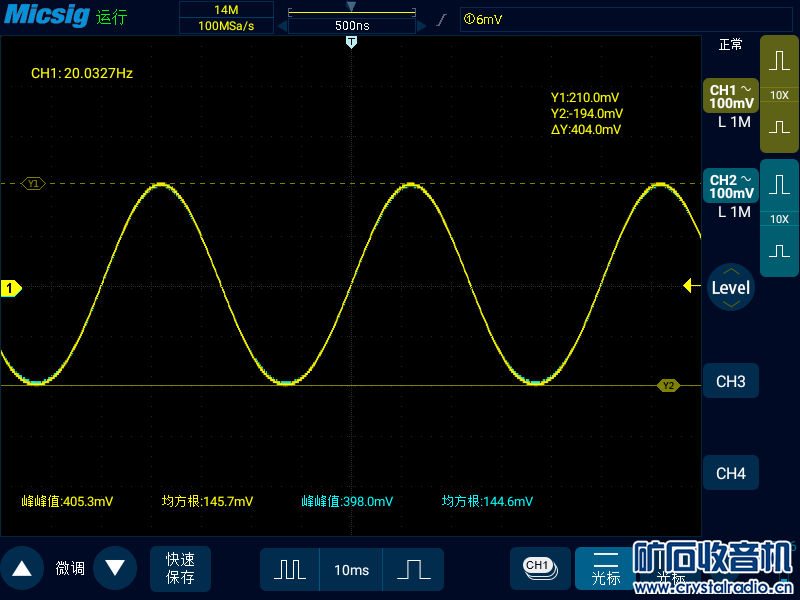Open CH2 100mV channel settings
This screenshot has width=800, height=600.
point(731,186)
